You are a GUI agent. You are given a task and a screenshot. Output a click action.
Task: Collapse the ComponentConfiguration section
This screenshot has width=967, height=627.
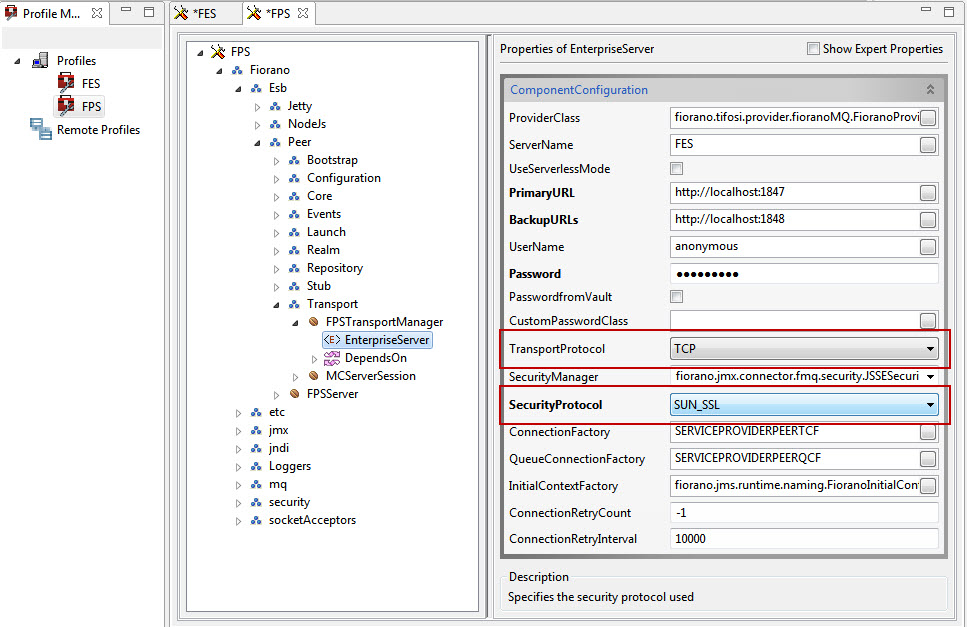tap(930, 90)
